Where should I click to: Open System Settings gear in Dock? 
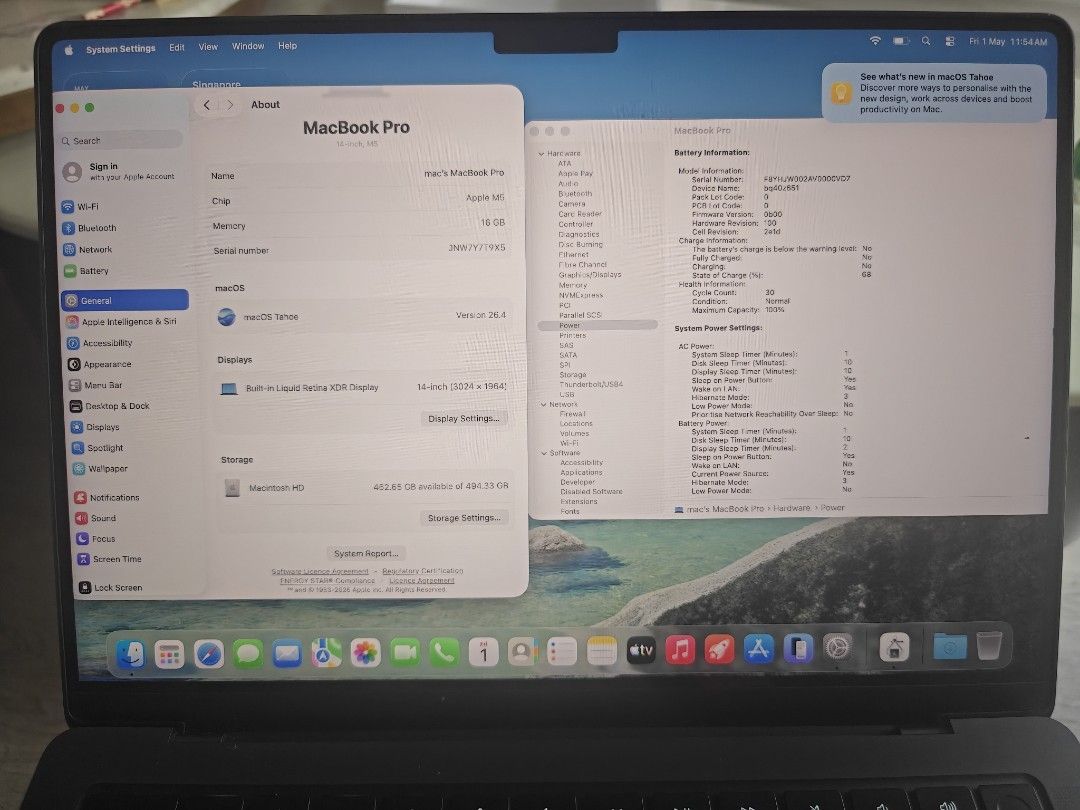point(838,648)
